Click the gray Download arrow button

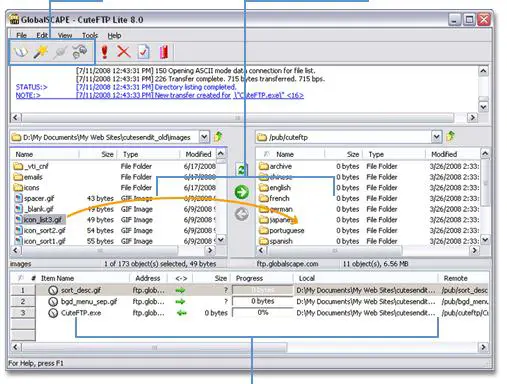[241, 214]
